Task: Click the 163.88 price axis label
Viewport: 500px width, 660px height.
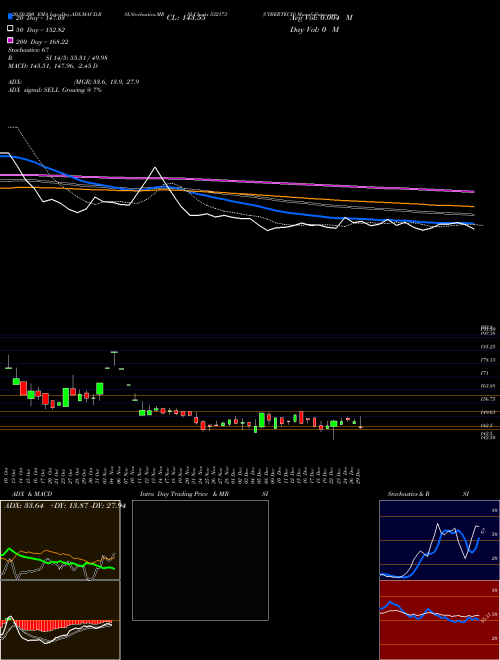Action: coord(487,386)
